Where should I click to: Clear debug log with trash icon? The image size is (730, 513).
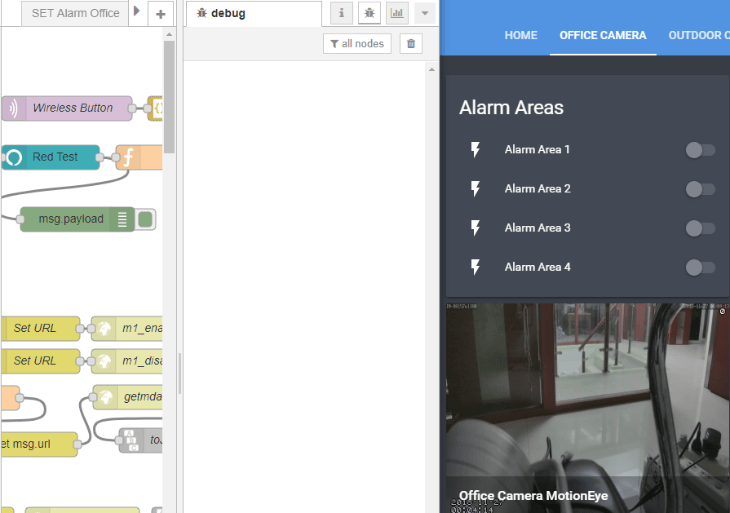point(411,43)
